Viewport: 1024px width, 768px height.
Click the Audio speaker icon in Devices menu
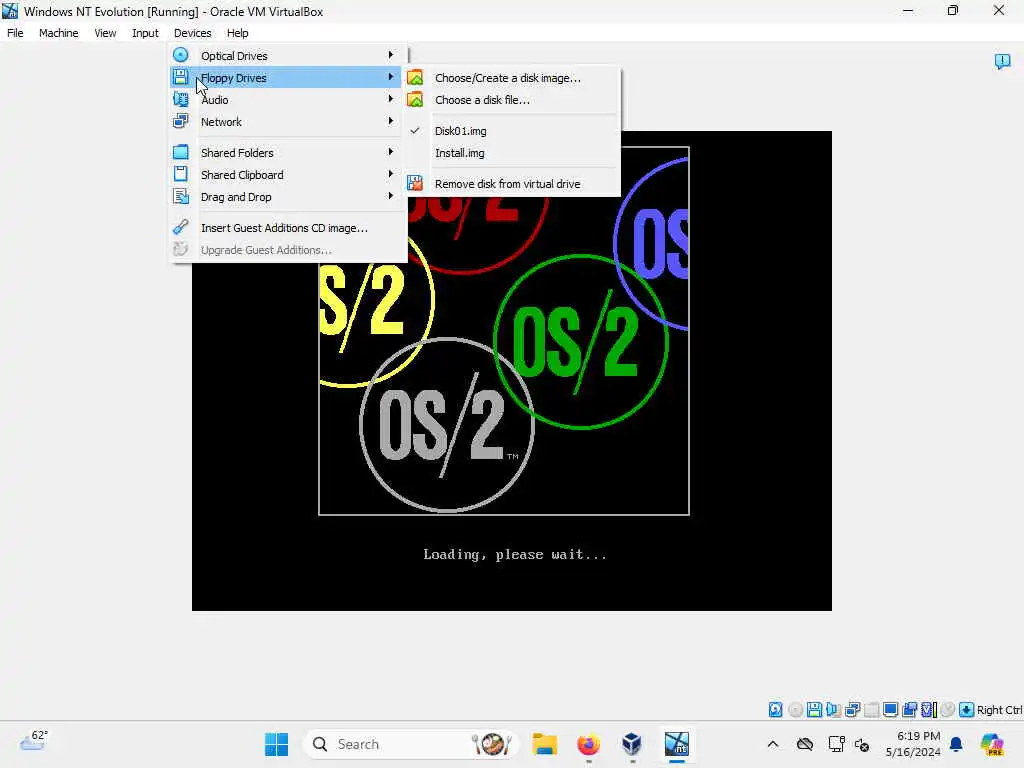(181, 99)
